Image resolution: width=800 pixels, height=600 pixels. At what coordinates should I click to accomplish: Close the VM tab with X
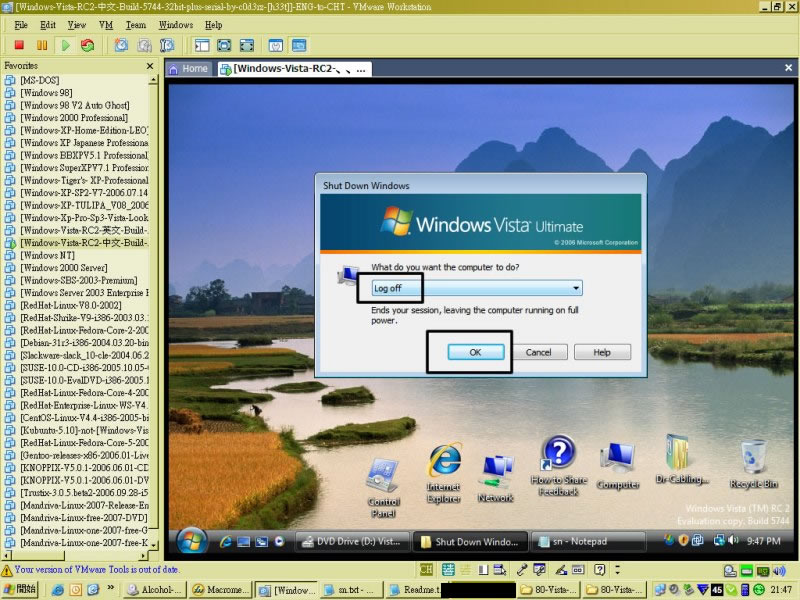pos(788,68)
